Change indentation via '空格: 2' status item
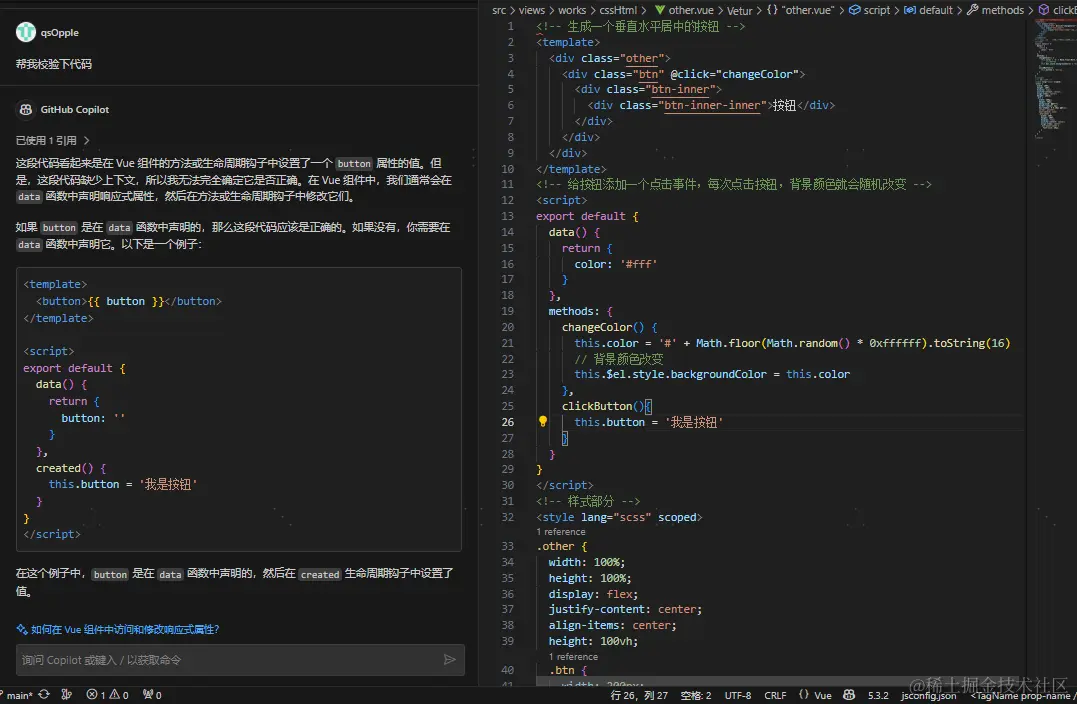The width and height of the screenshot is (1077, 704). 696,695
